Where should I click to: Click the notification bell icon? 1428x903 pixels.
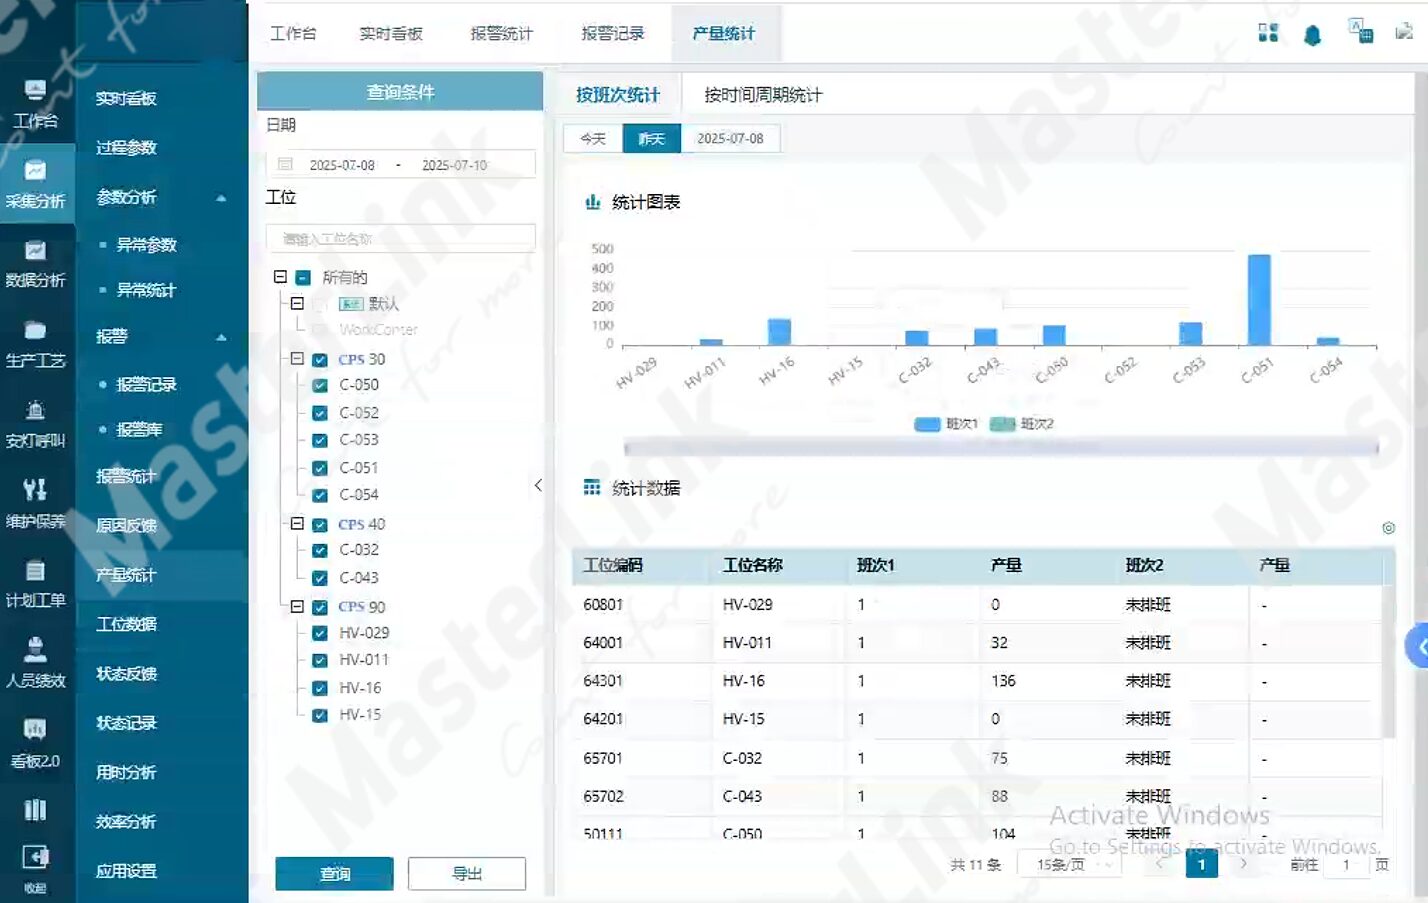click(x=1312, y=35)
